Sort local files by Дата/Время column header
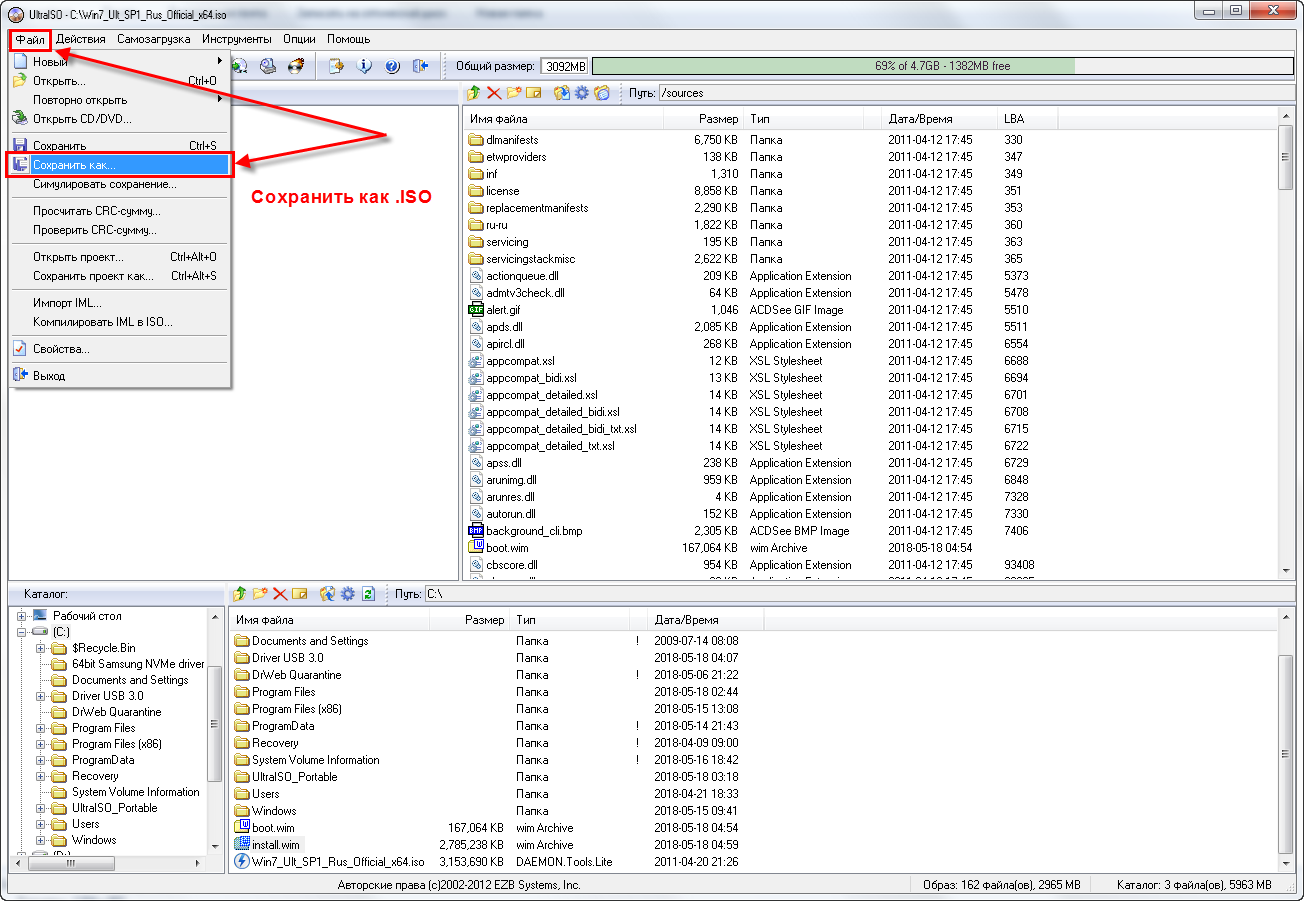The width and height of the screenshot is (1304, 901). coord(706,620)
